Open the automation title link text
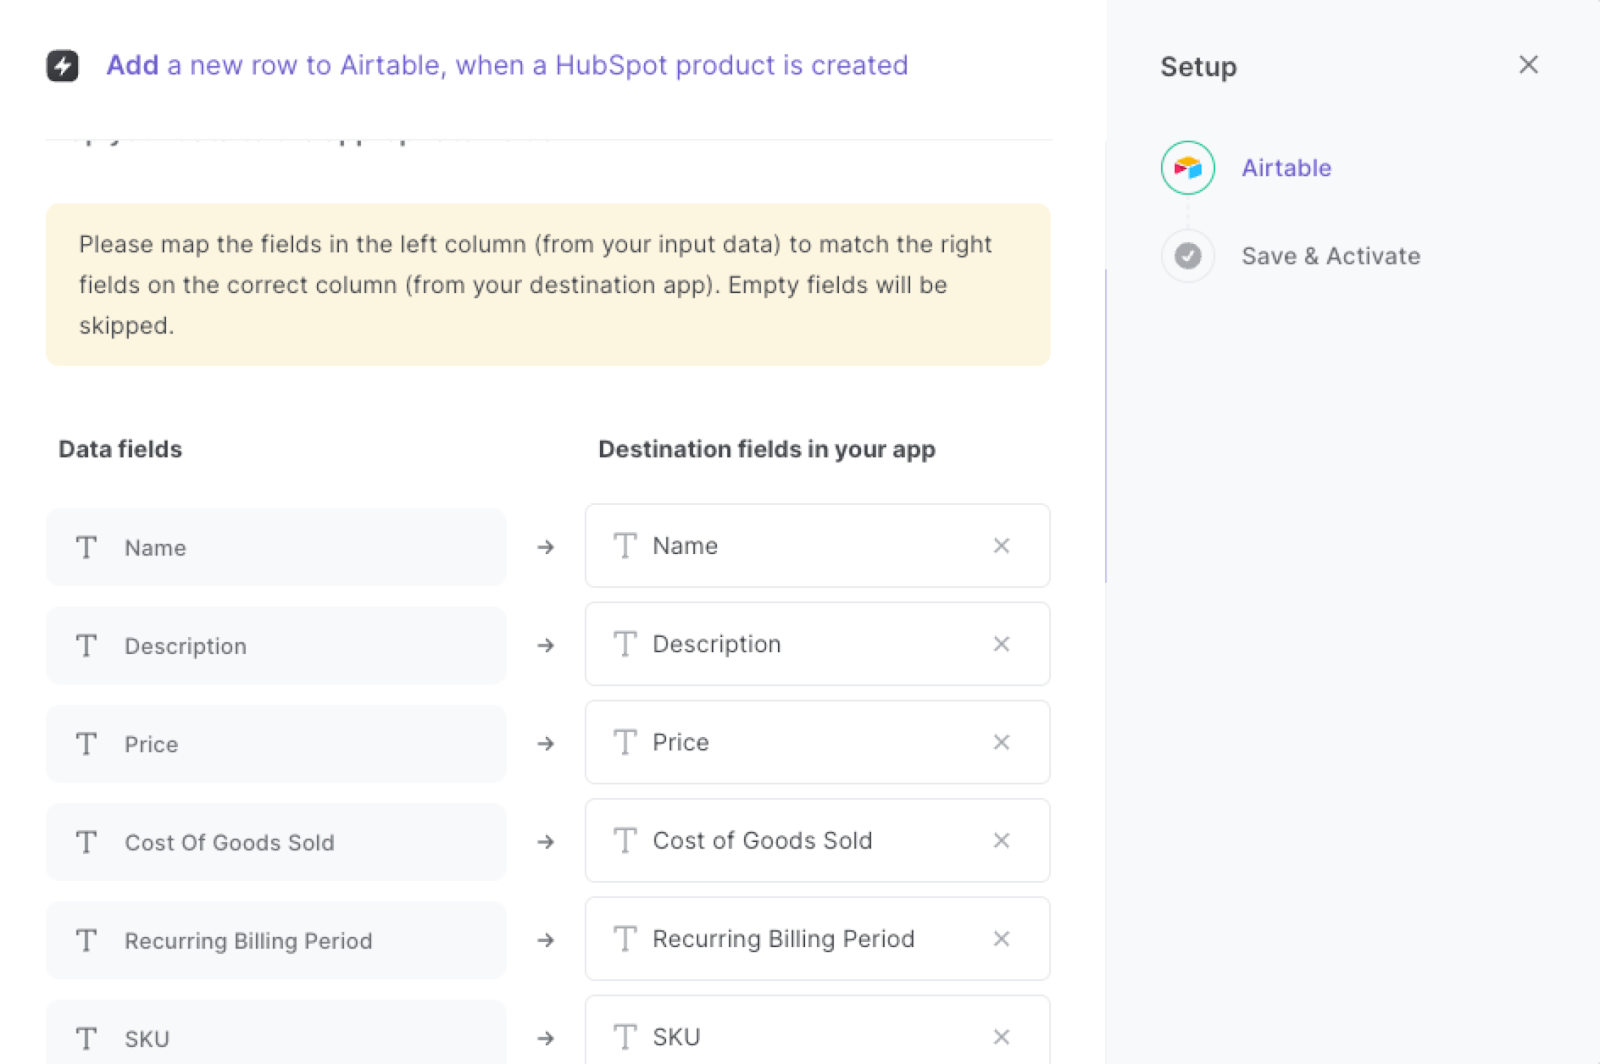Viewport: 1600px width, 1064px height. coord(507,65)
